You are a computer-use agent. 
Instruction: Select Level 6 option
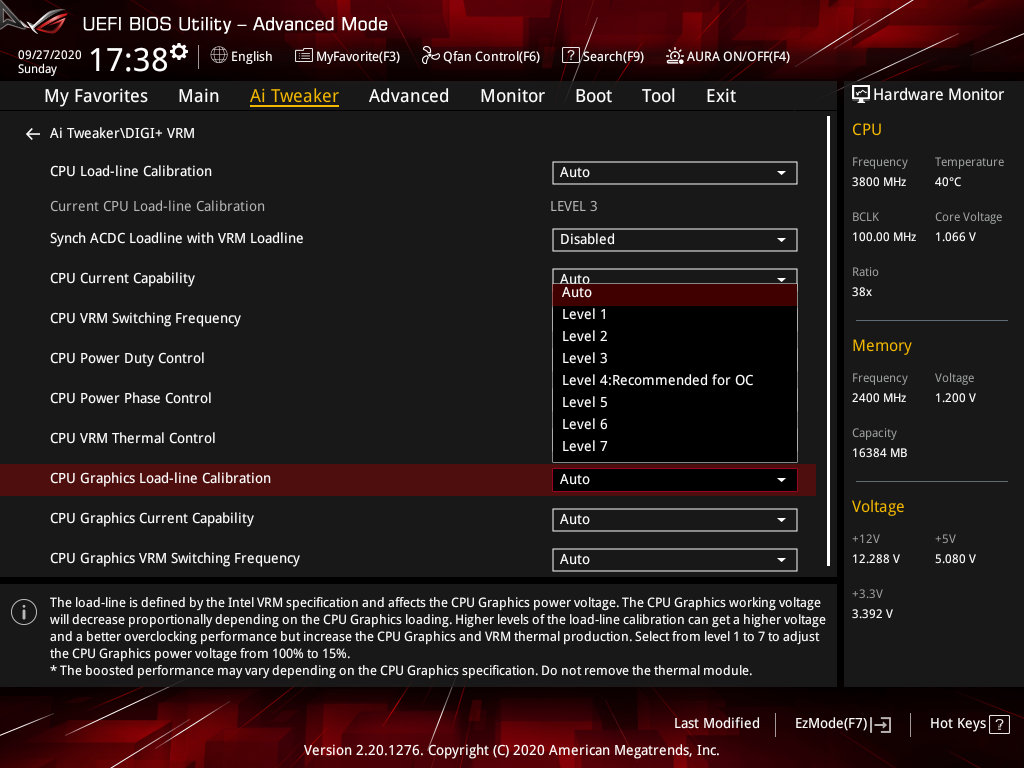[x=675, y=425]
